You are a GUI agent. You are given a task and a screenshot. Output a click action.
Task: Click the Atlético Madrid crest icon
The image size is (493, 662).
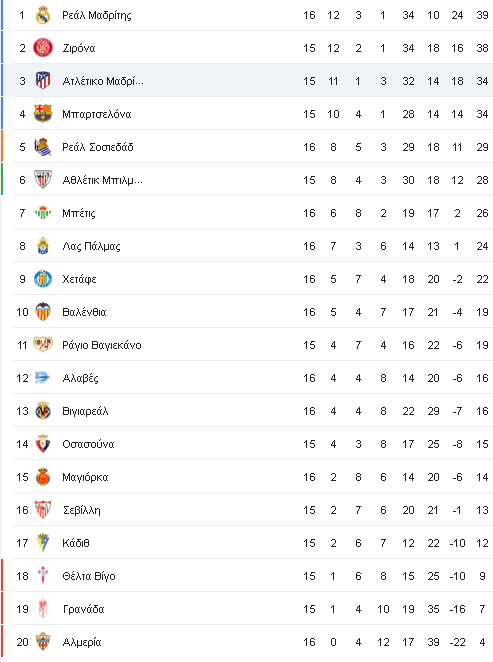(43, 81)
